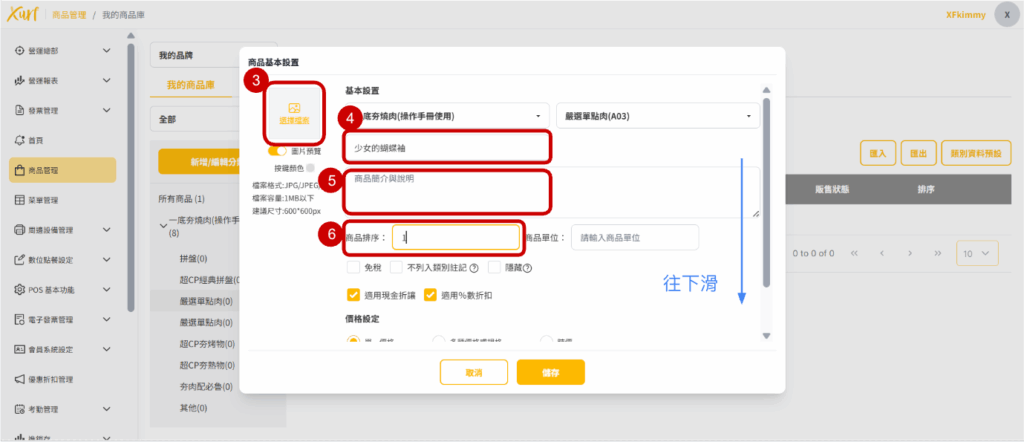Viewport: 1024px width, 442px height.
Task: Click the 儲存 save button
Action: coord(549,372)
